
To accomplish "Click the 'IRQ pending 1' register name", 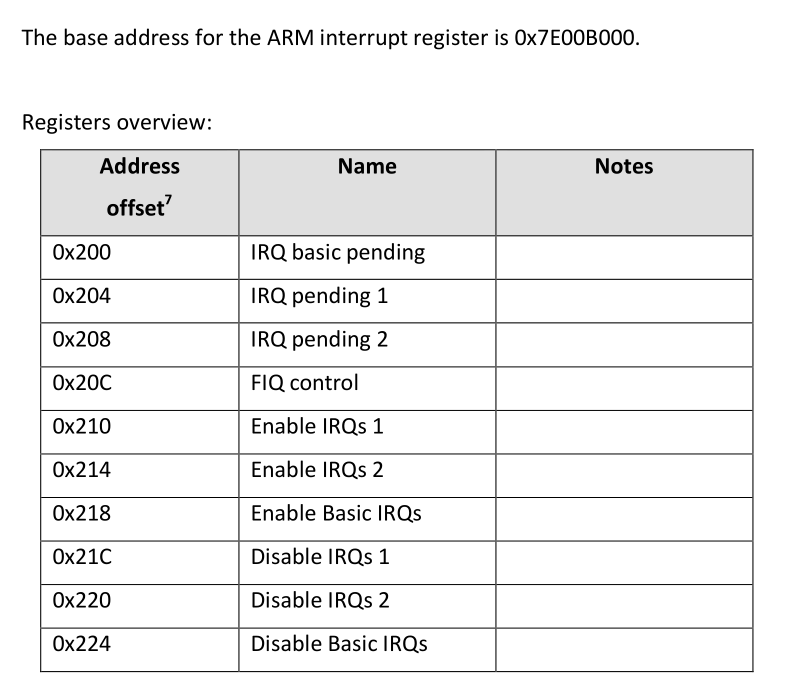I will (x=319, y=296).
